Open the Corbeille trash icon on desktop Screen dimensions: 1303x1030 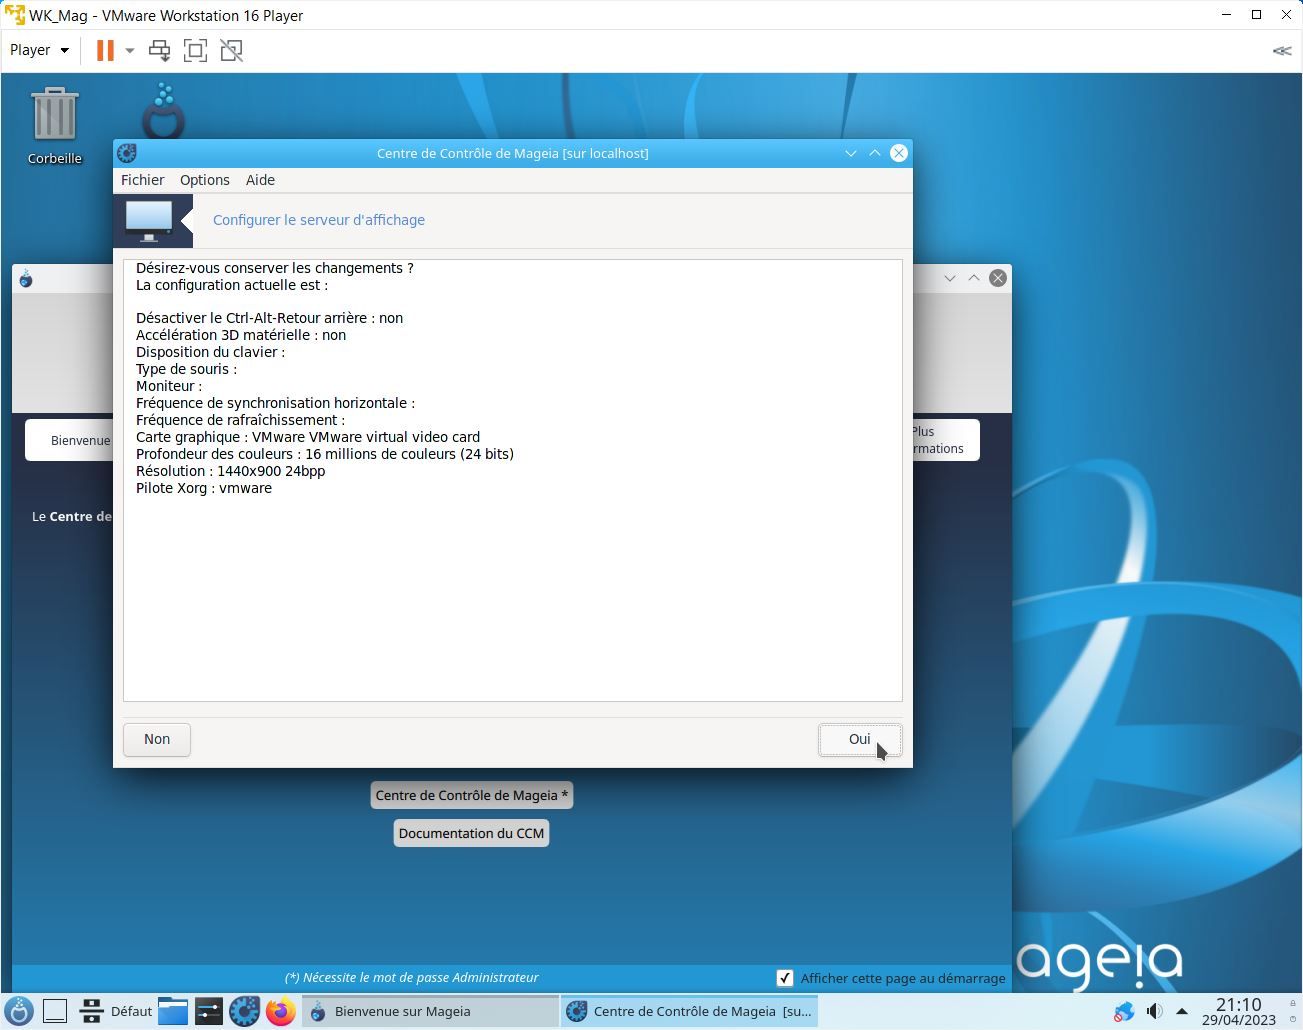[x=54, y=125]
